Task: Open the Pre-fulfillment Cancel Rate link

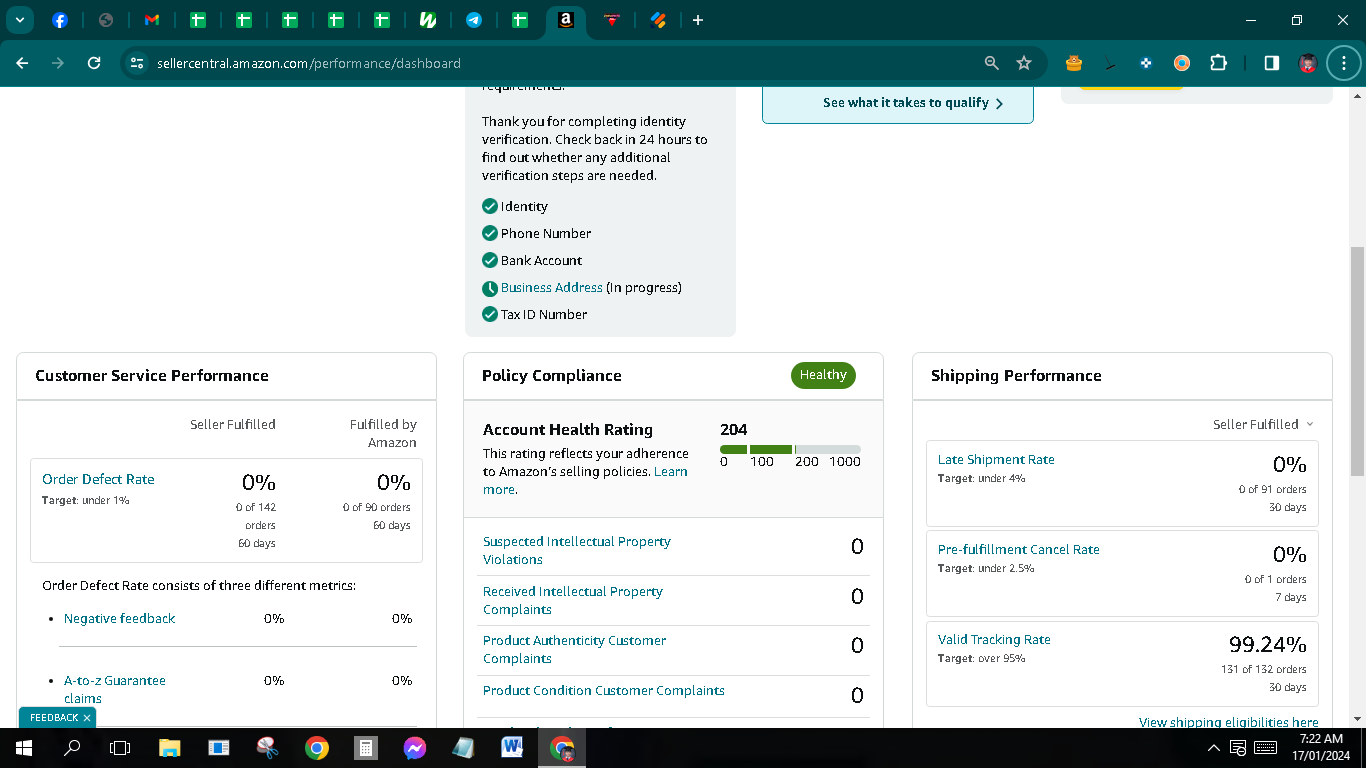Action: tap(1018, 549)
